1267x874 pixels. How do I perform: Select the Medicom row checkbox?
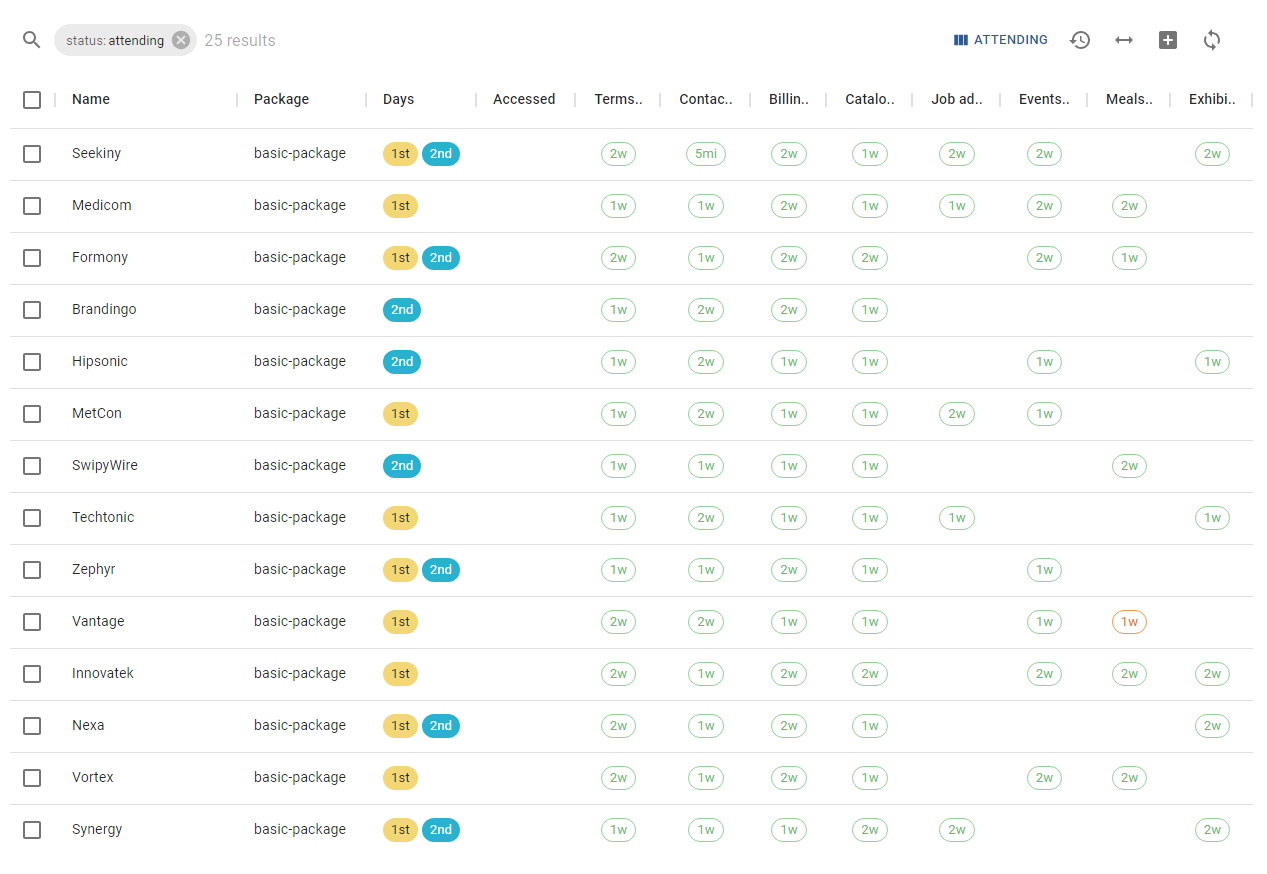[32, 206]
